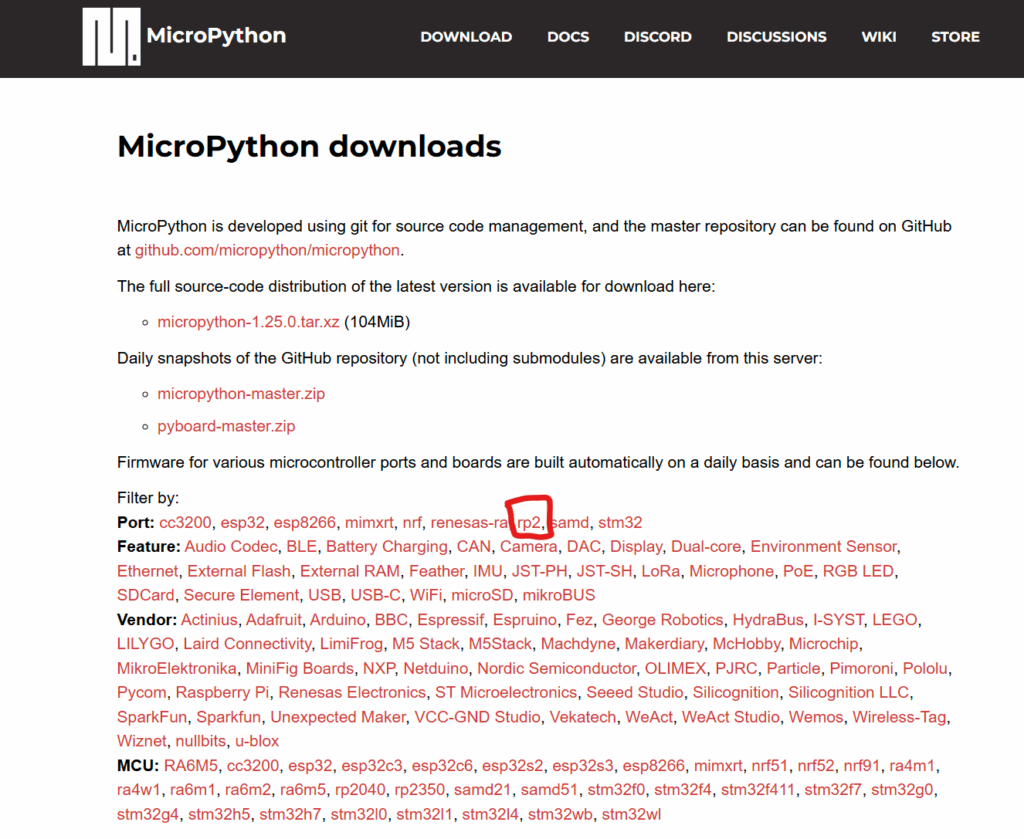The image size is (1024, 839).
Task: Filter by port stm32
Action: pos(620,522)
